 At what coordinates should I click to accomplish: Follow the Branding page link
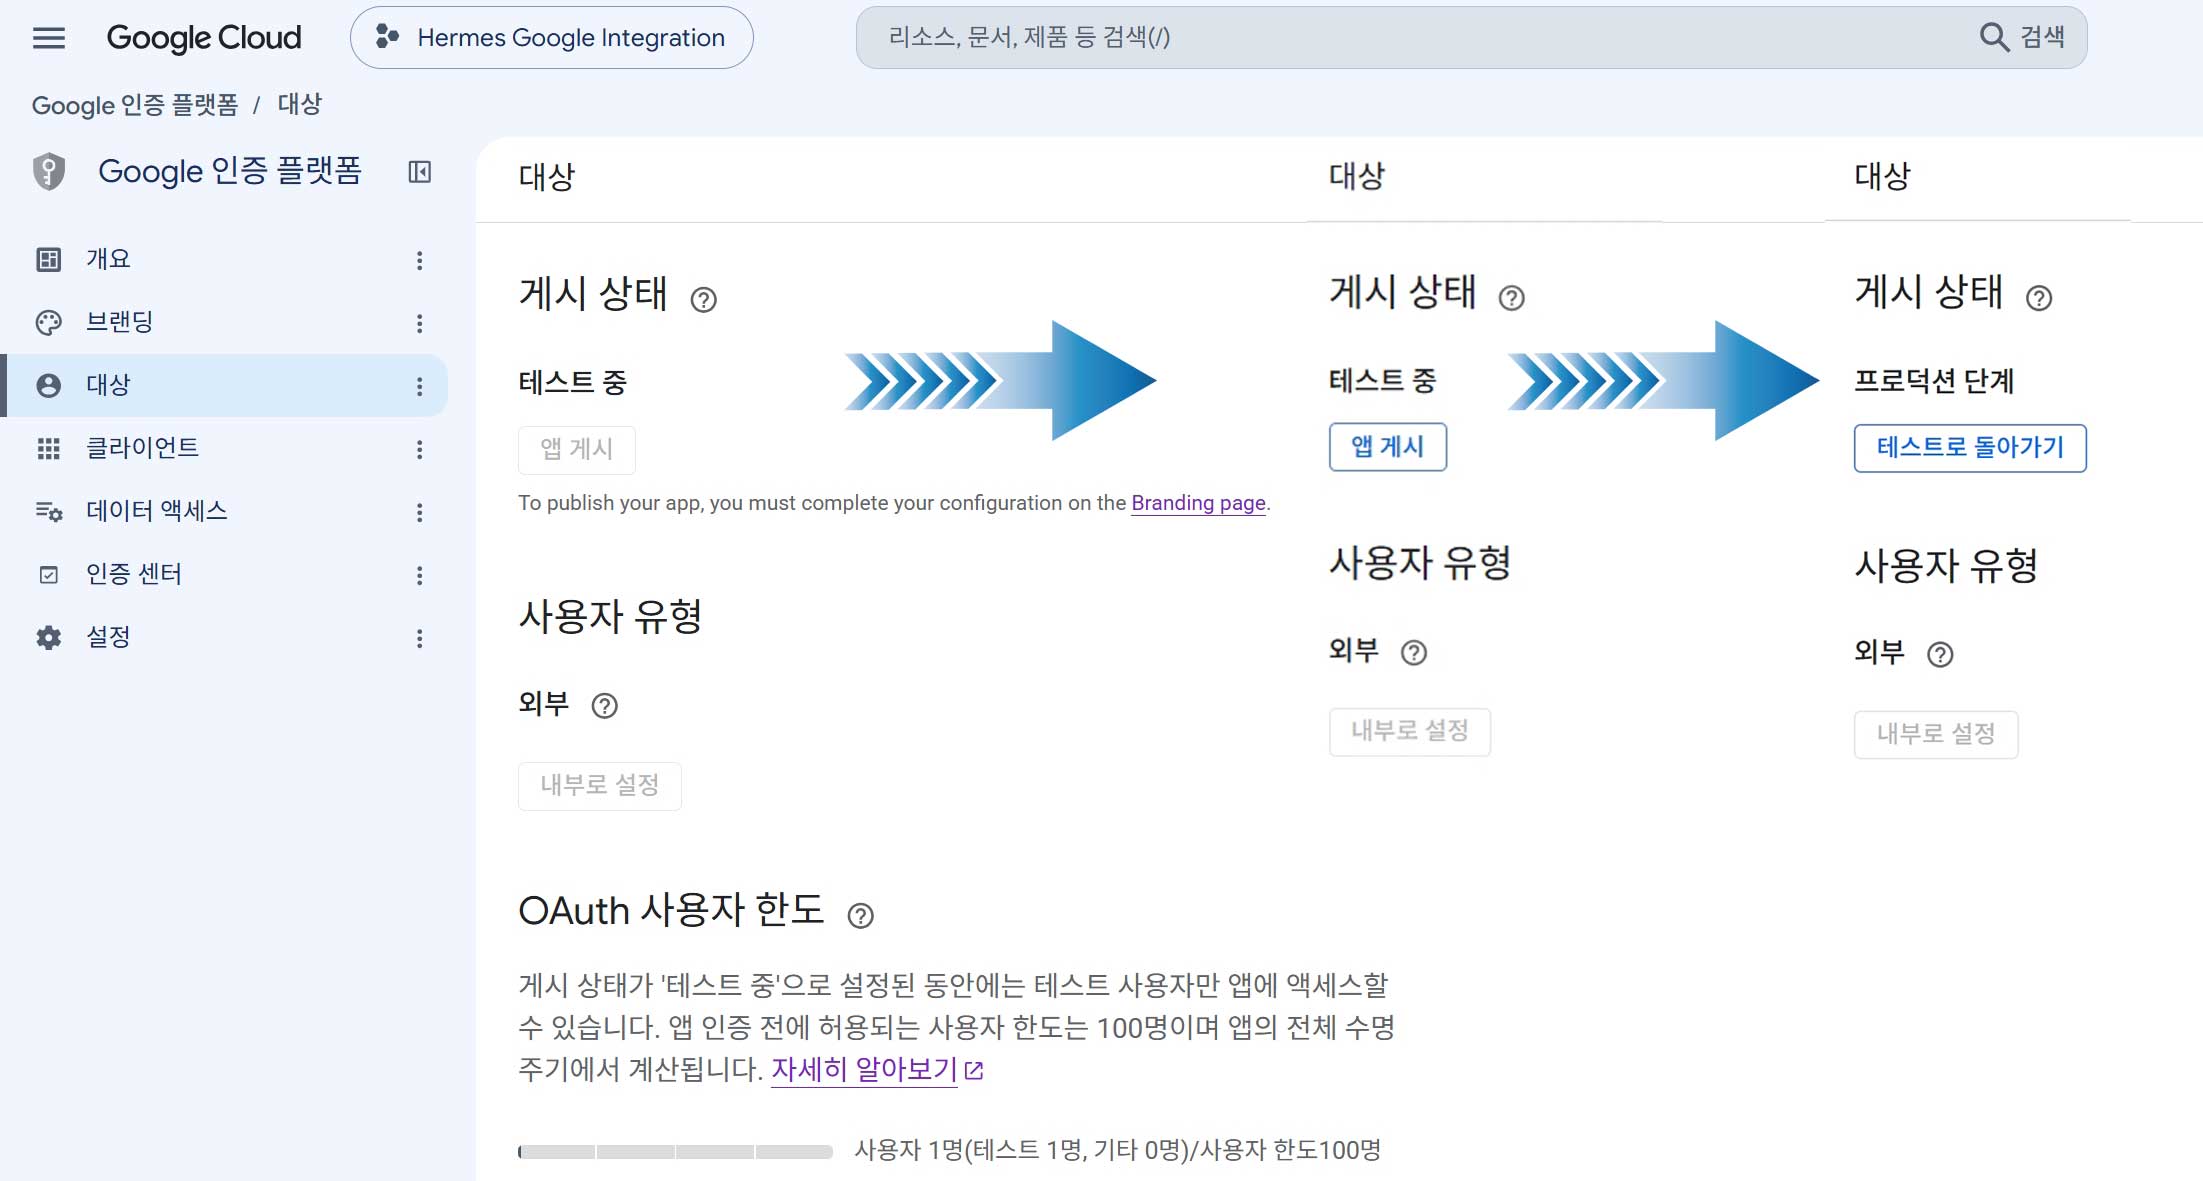1198,503
